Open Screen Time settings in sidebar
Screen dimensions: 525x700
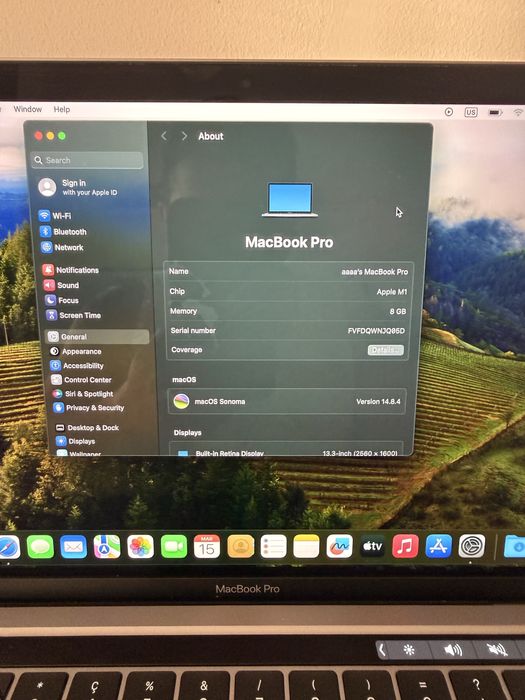click(x=74, y=315)
